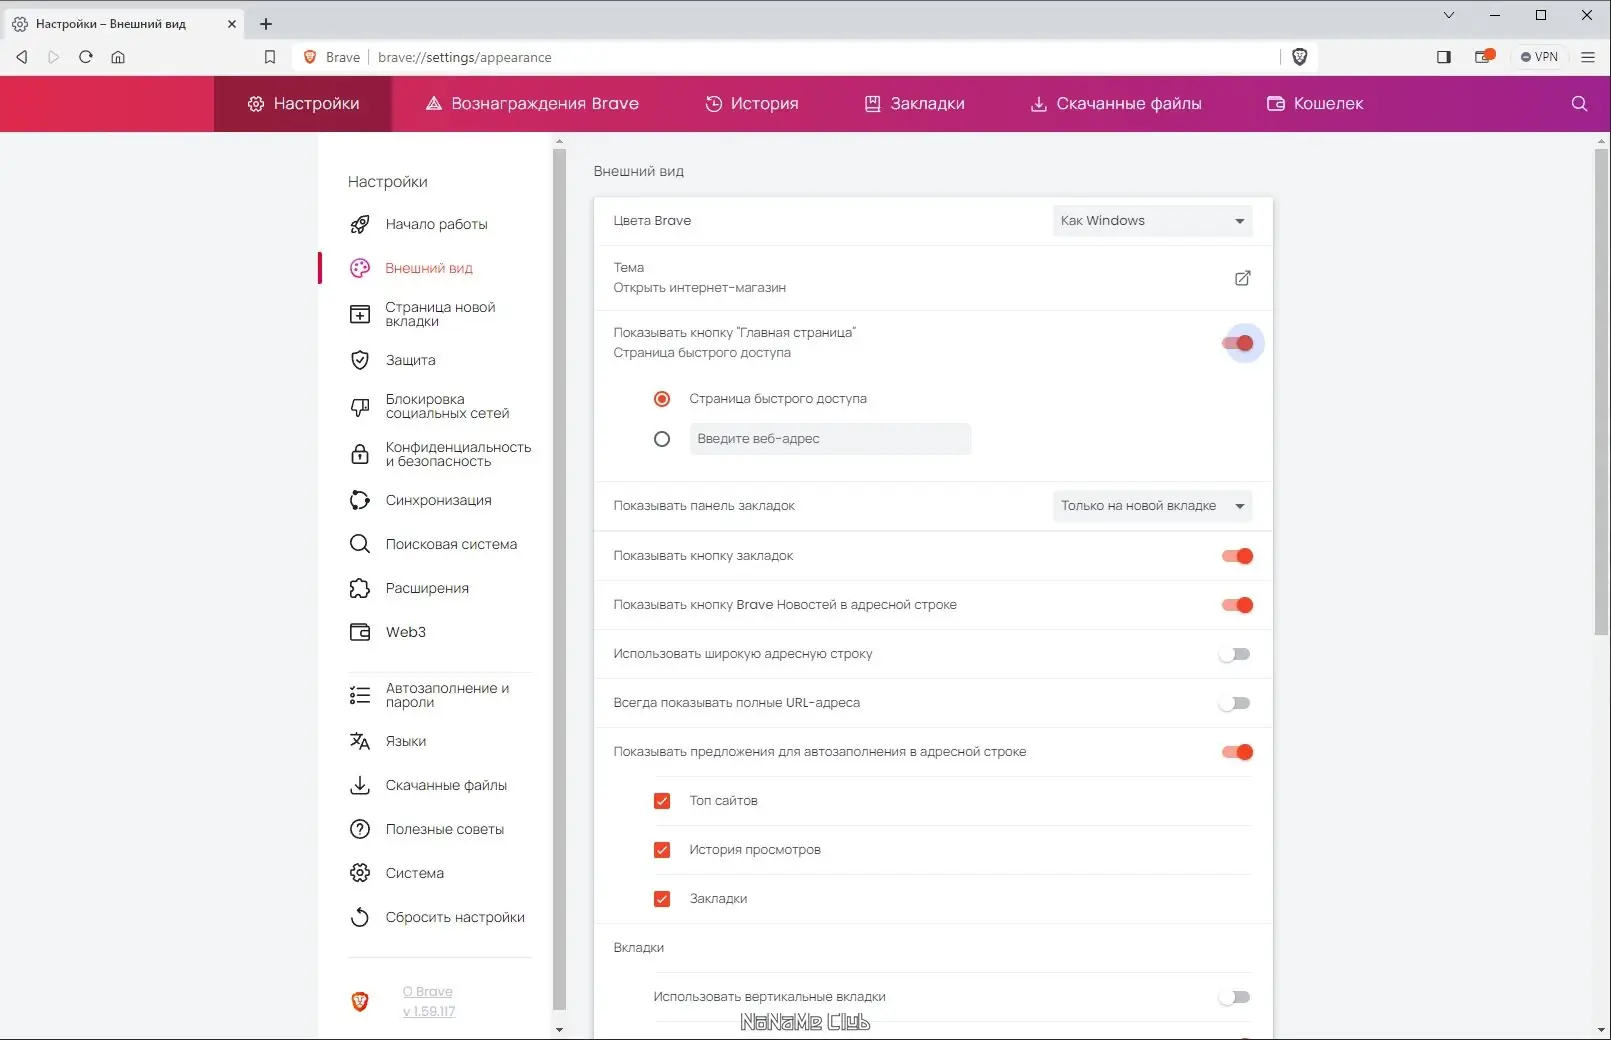1611x1040 pixels.
Task: Click the main page vertical scrollbar
Action: [1602, 392]
